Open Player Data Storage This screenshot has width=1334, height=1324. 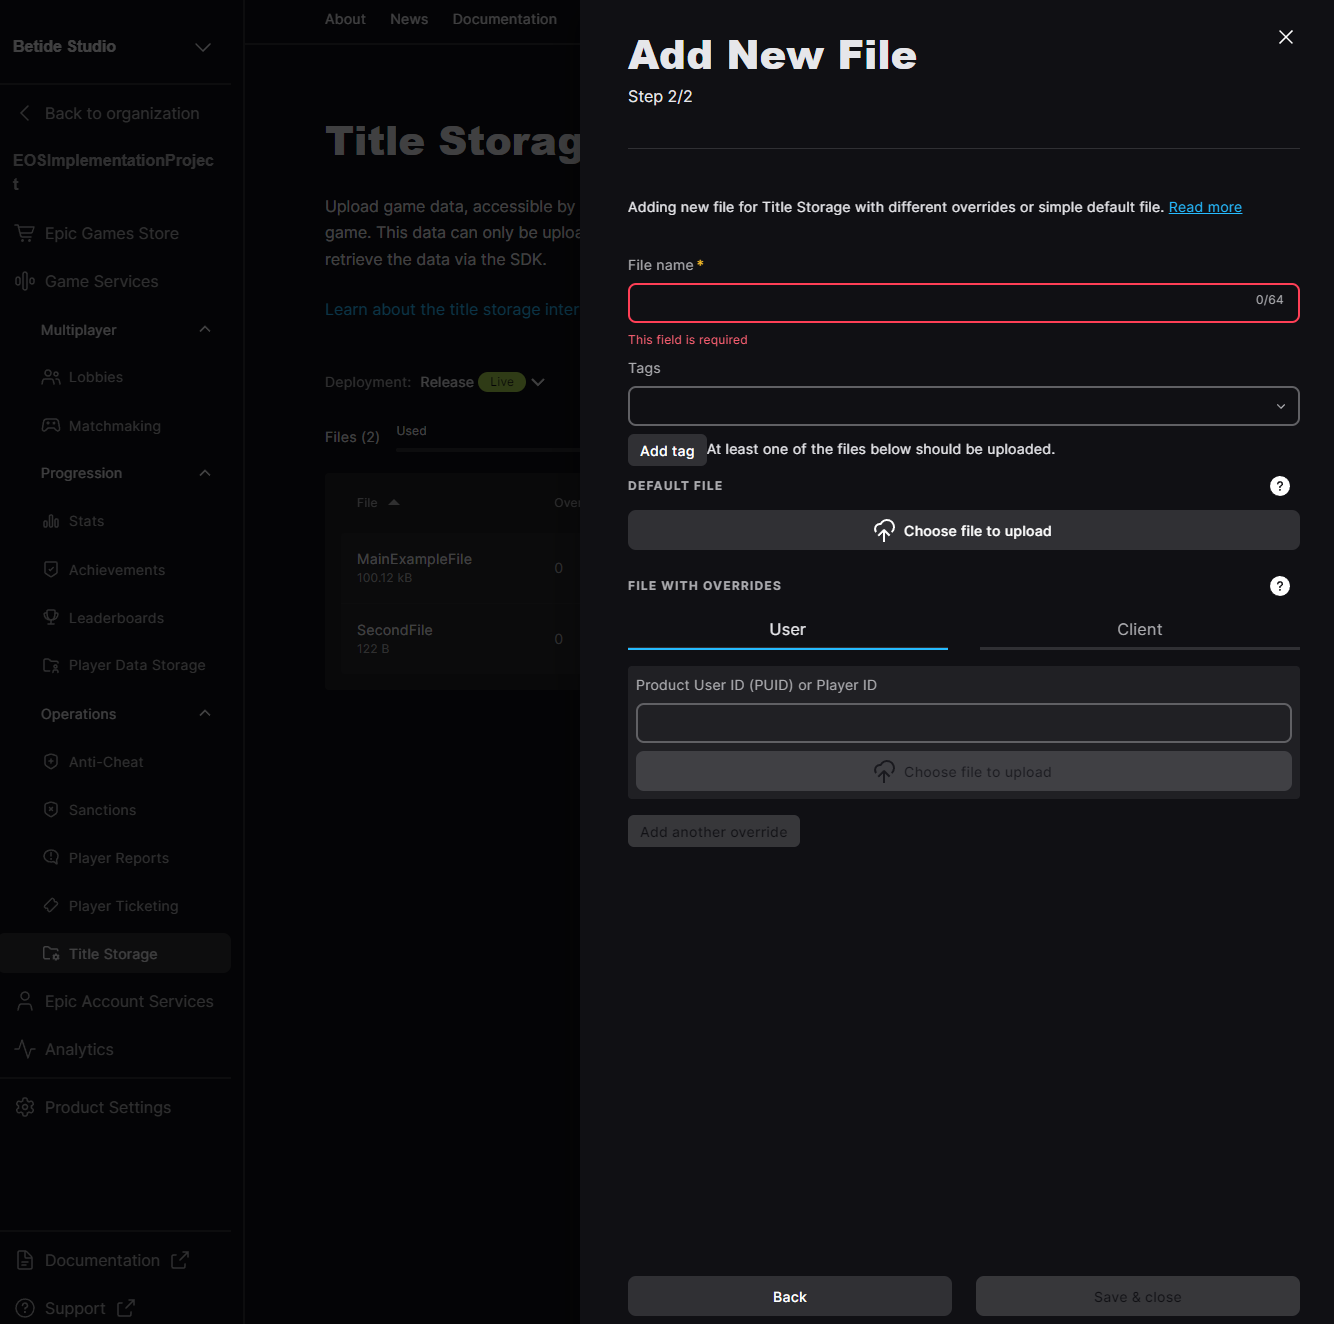point(136,665)
